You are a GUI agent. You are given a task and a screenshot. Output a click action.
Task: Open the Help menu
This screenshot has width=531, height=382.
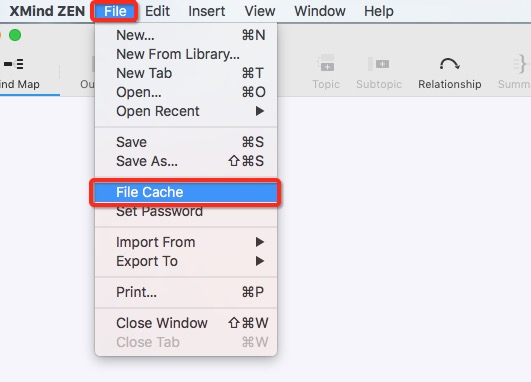point(379,11)
